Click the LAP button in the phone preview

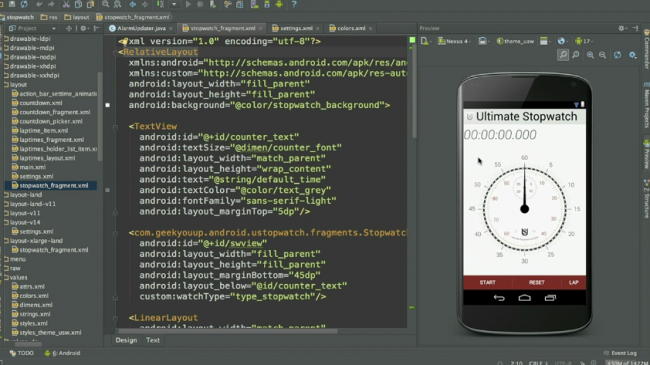point(574,282)
